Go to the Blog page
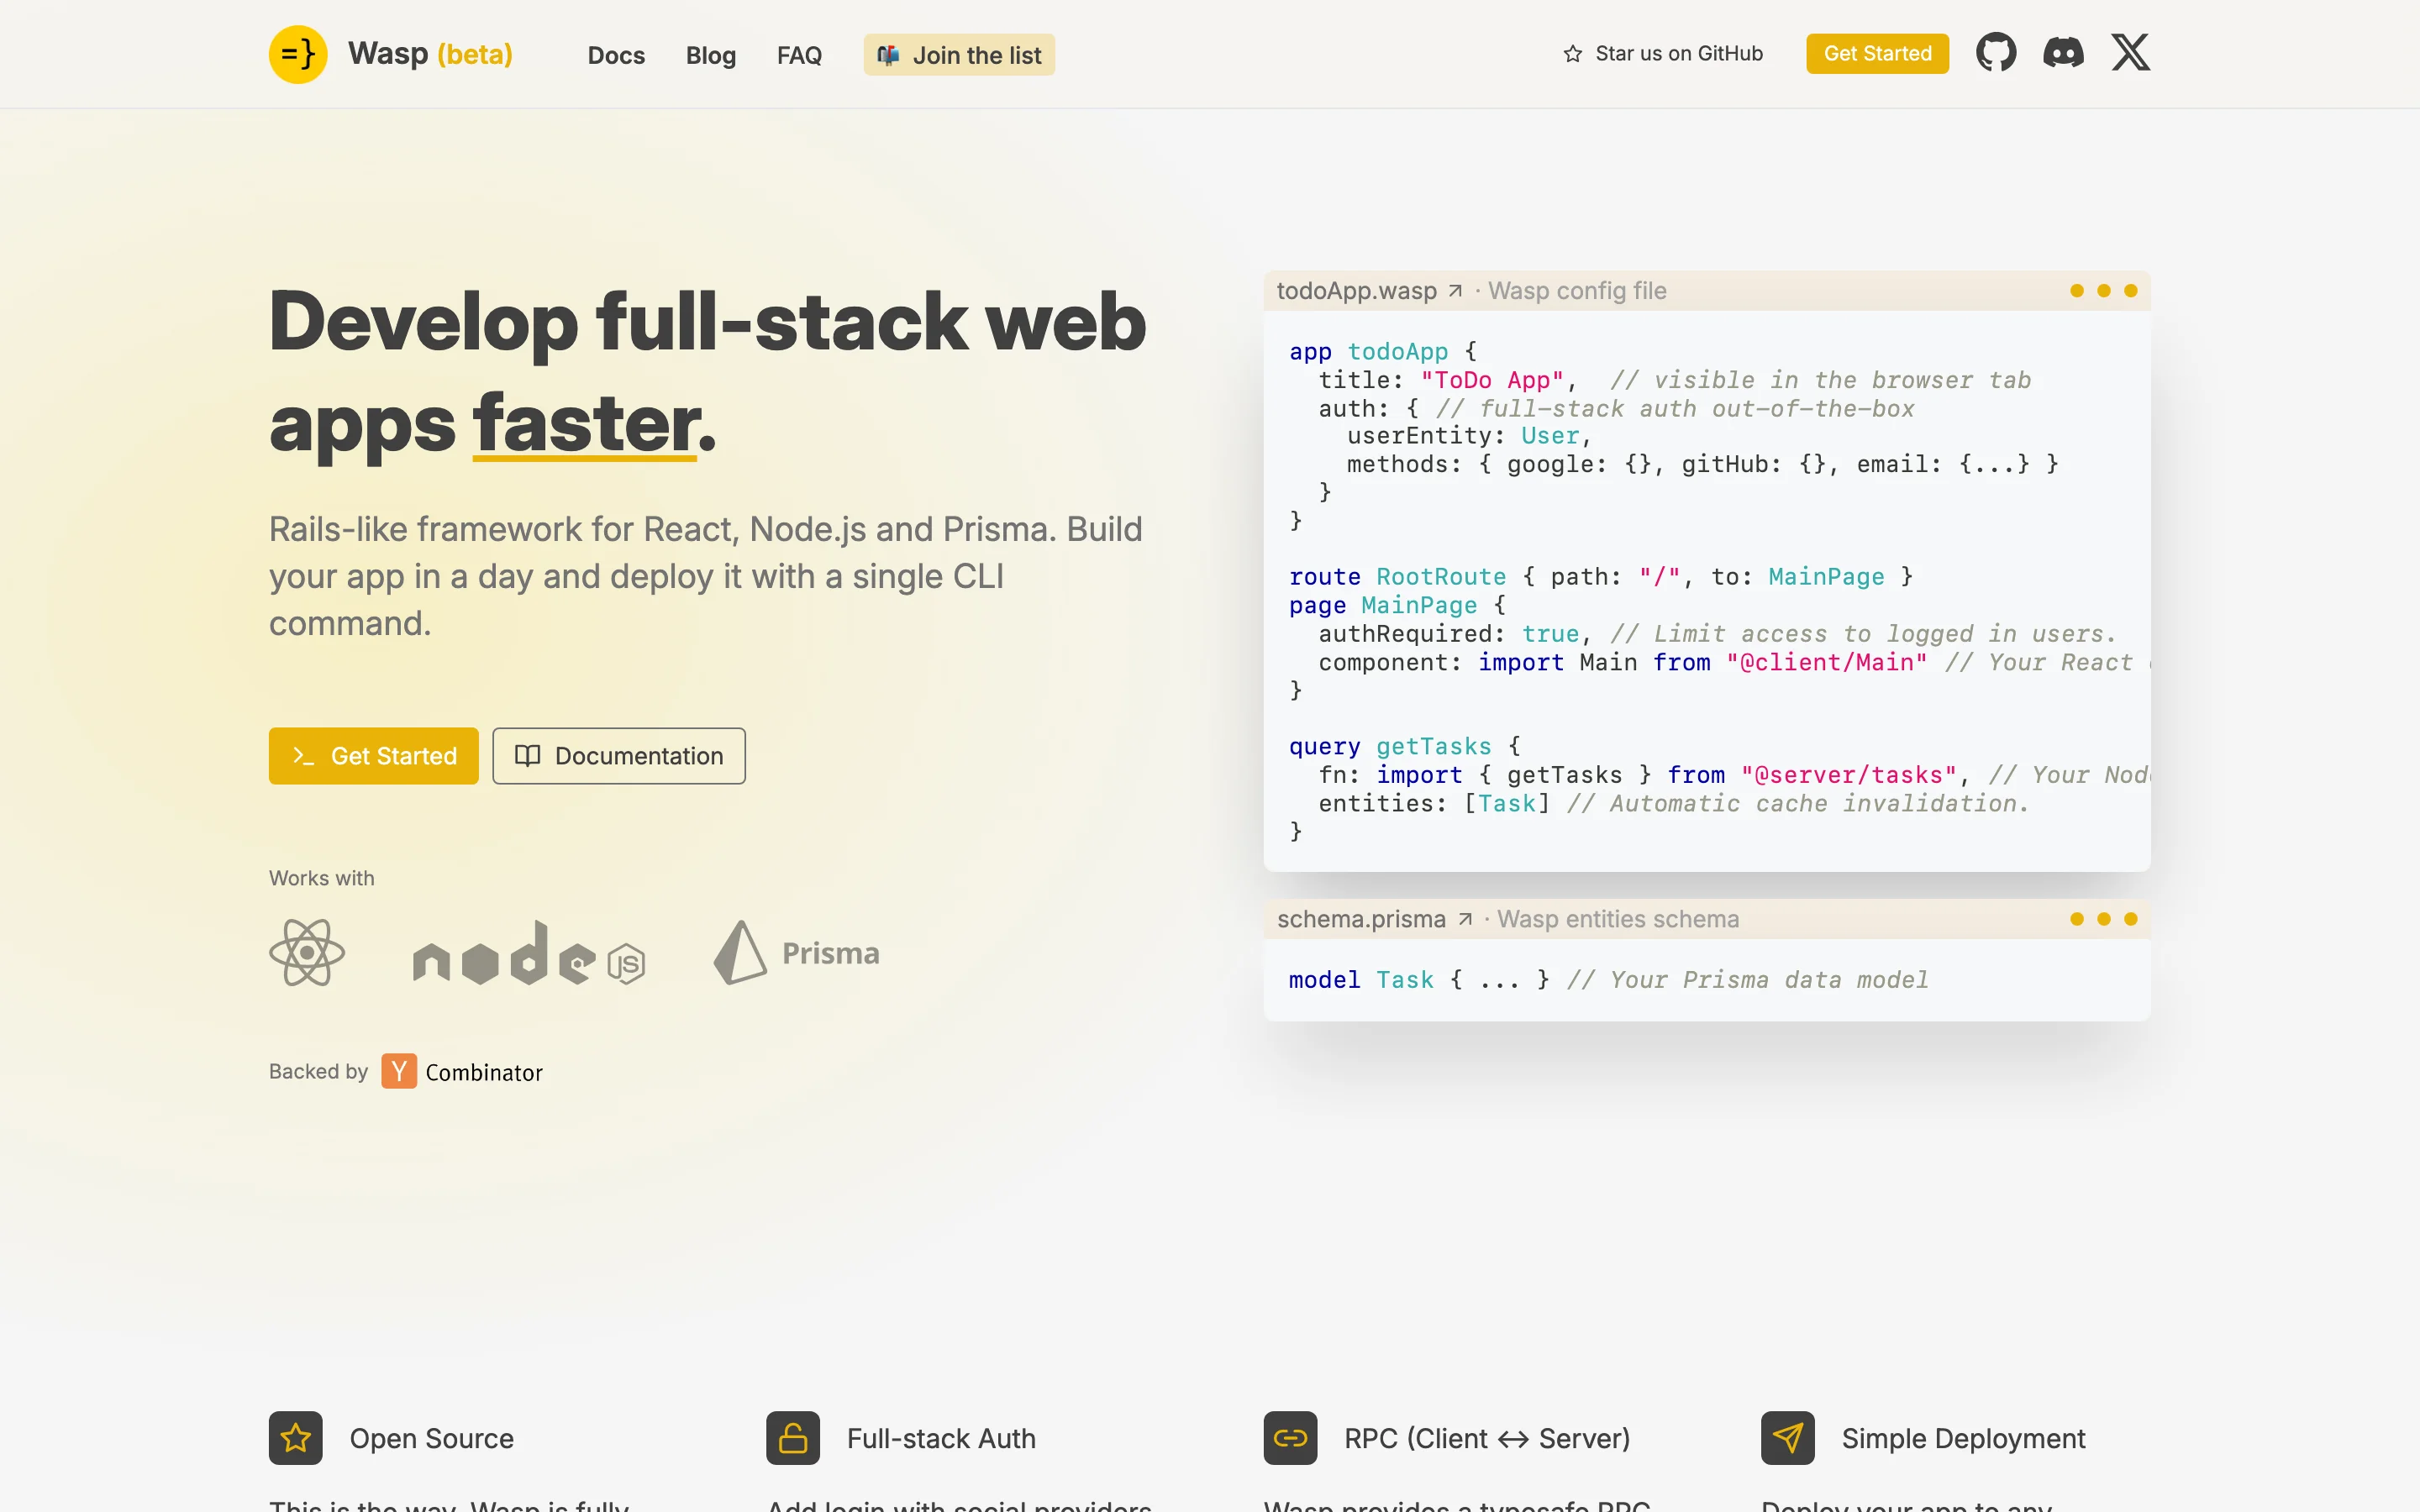 (x=710, y=55)
